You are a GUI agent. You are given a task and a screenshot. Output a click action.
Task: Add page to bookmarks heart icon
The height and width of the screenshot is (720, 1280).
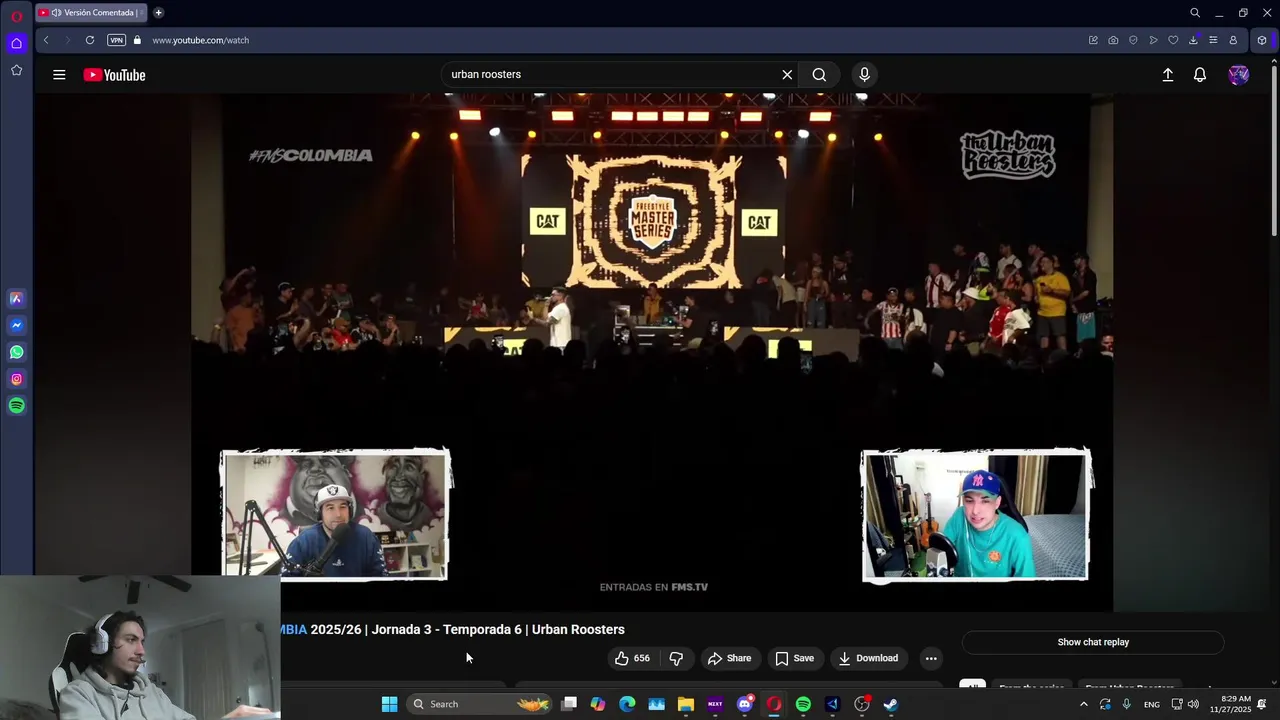coord(1173,40)
